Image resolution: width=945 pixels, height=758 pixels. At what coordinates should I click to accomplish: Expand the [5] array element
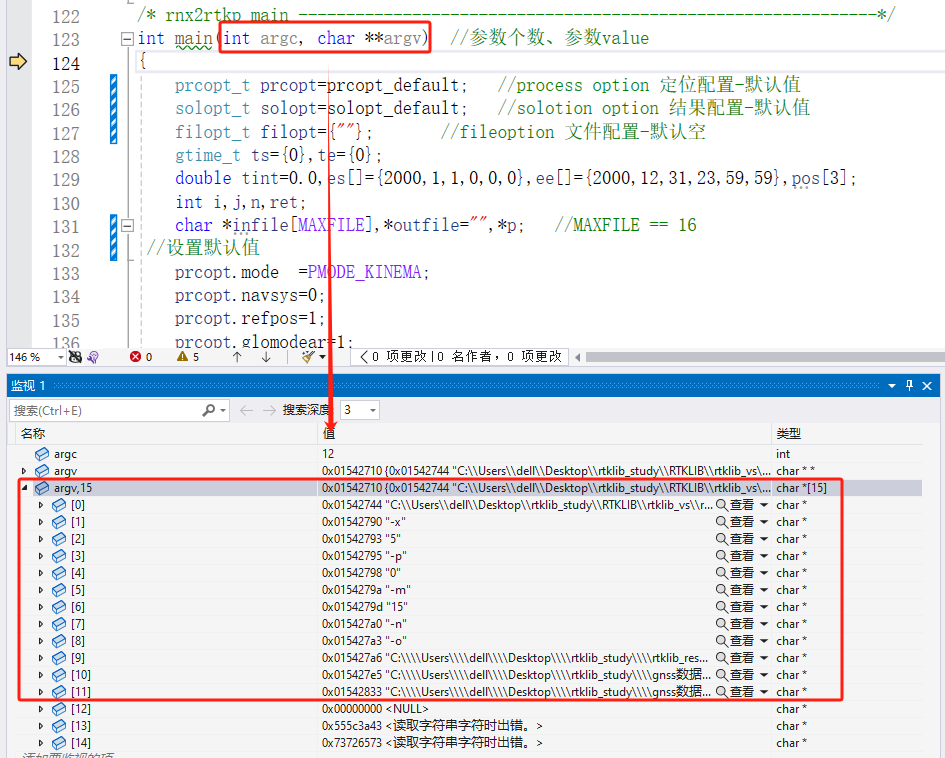click(x=41, y=590)
